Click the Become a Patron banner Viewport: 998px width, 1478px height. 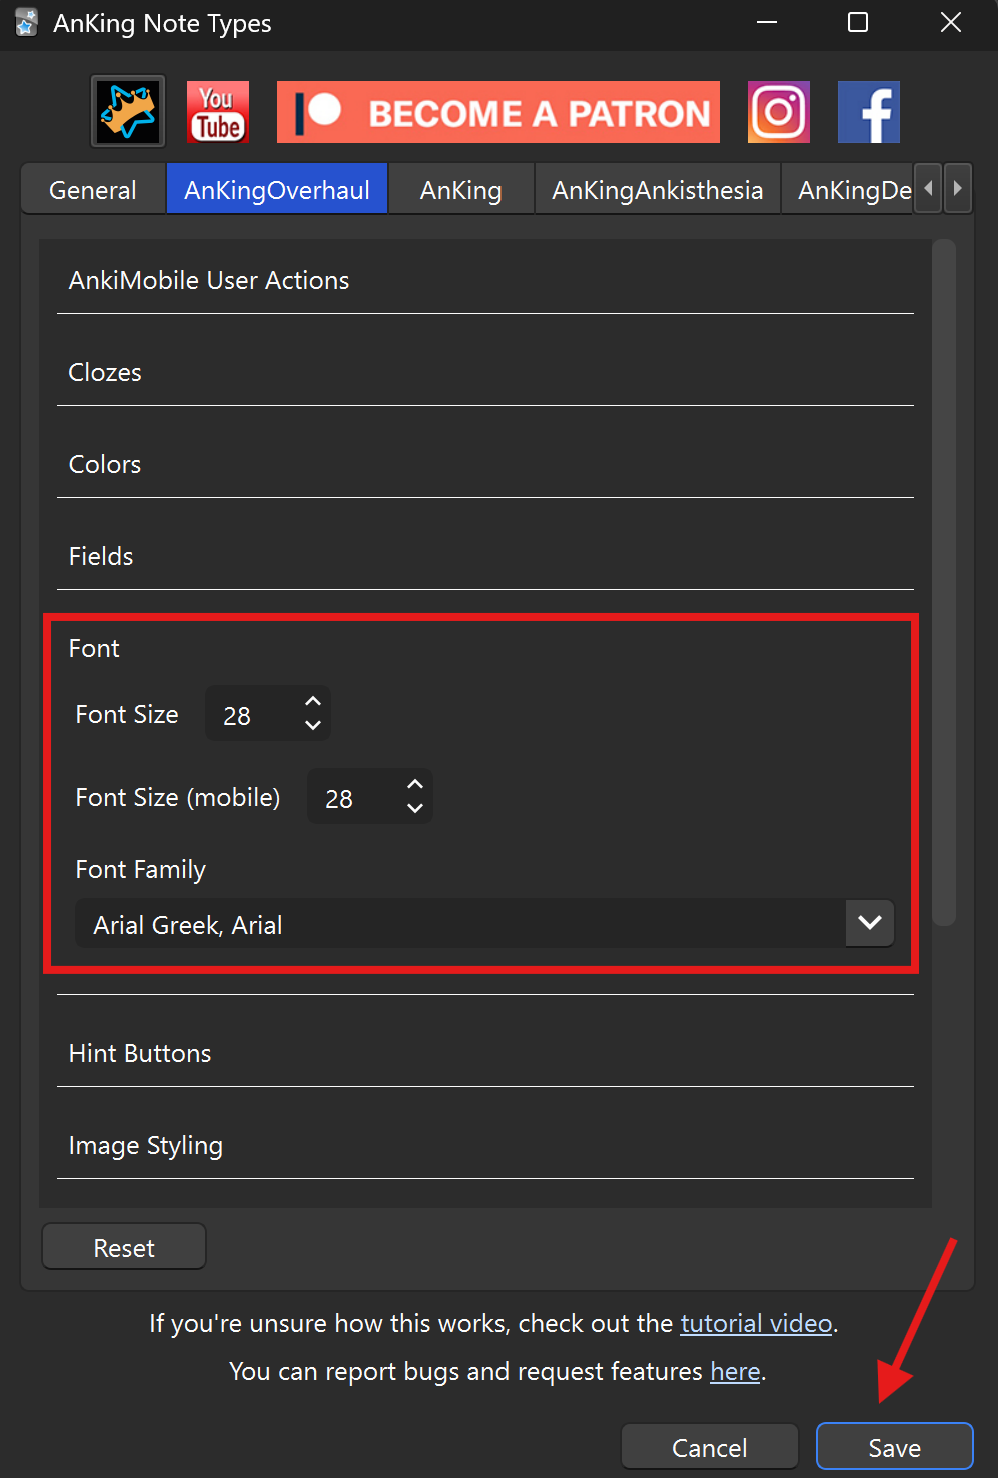[498, 112]
